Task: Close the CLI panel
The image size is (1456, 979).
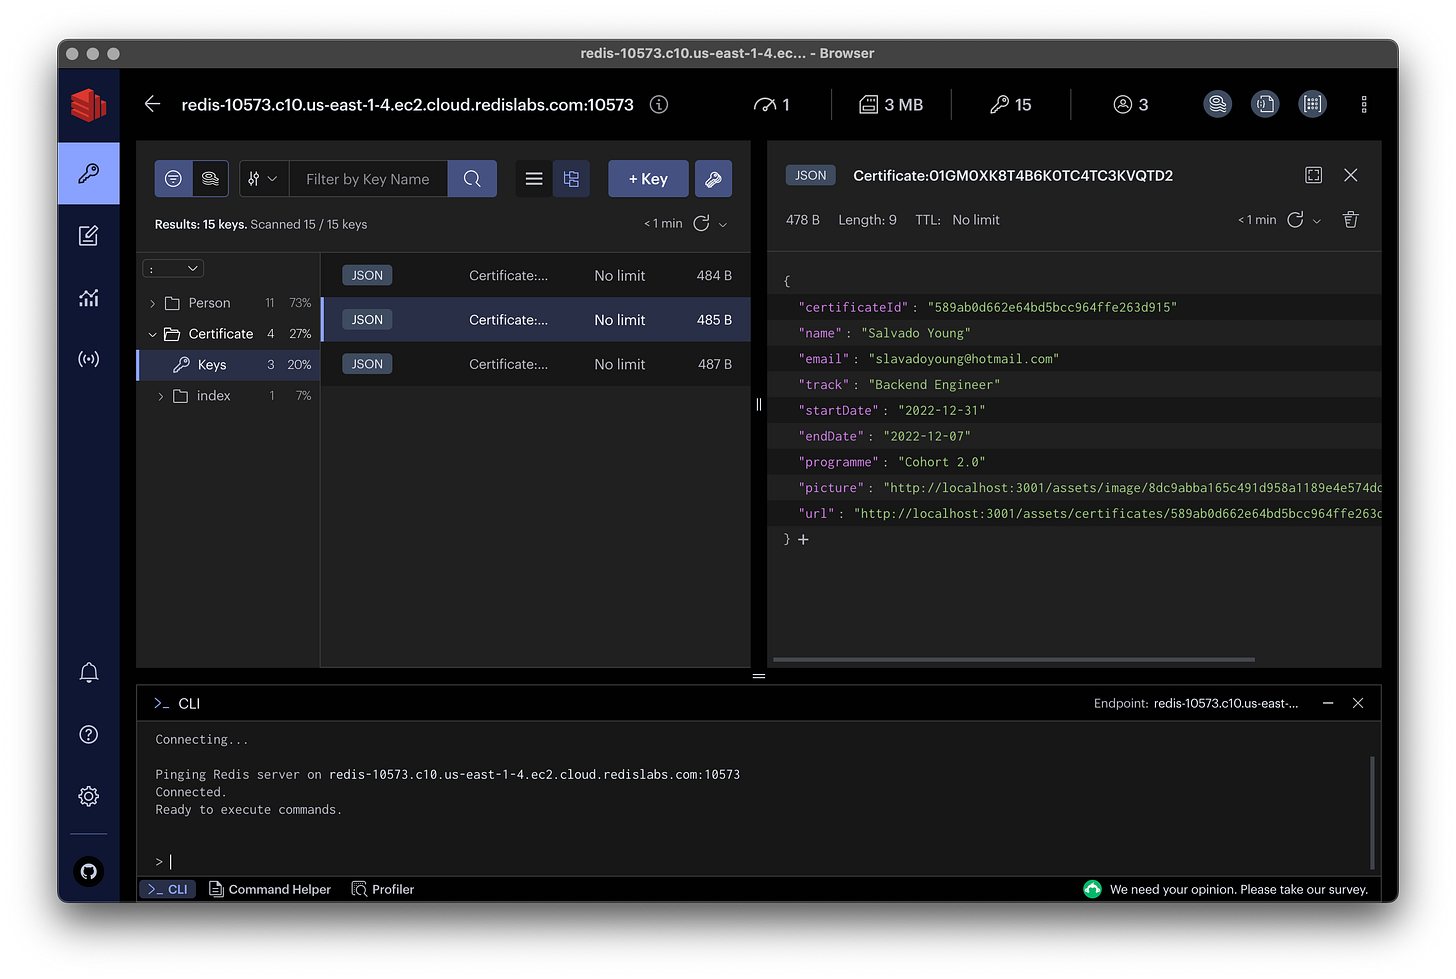Action: pos(1358,703)
